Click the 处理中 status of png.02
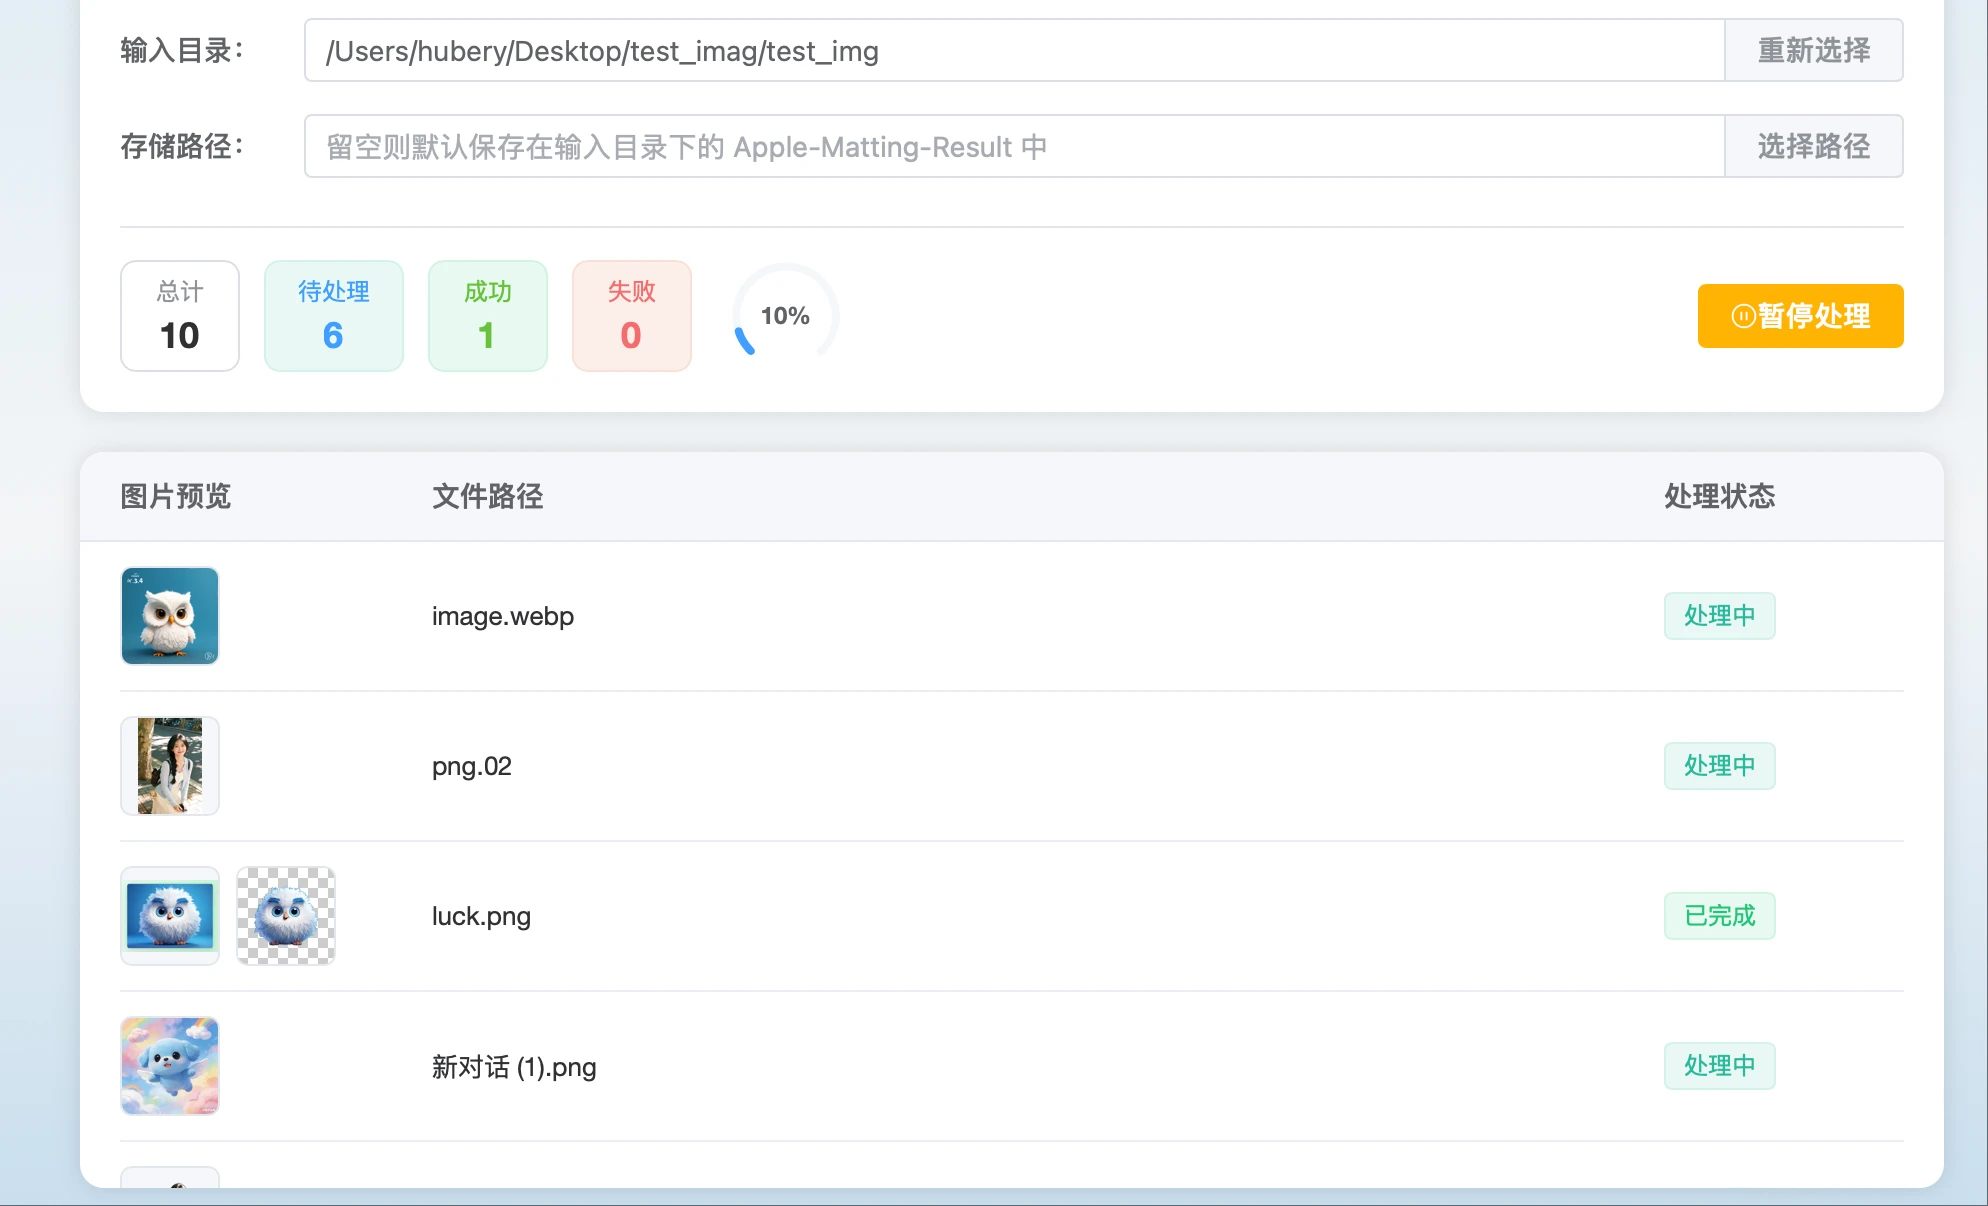Screen dimensions: 1988x1206 point(1720,766)
